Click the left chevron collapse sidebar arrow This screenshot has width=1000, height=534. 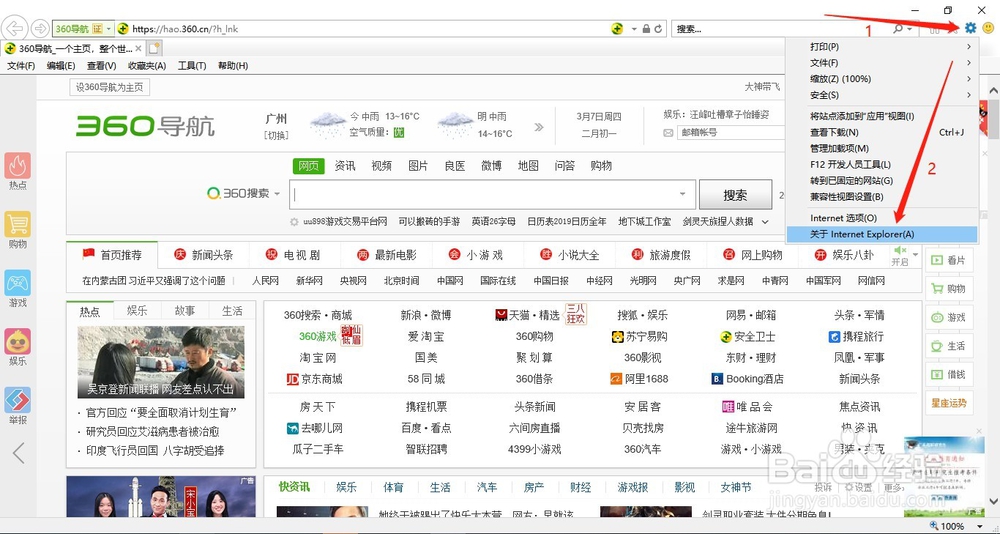point(18,453)
